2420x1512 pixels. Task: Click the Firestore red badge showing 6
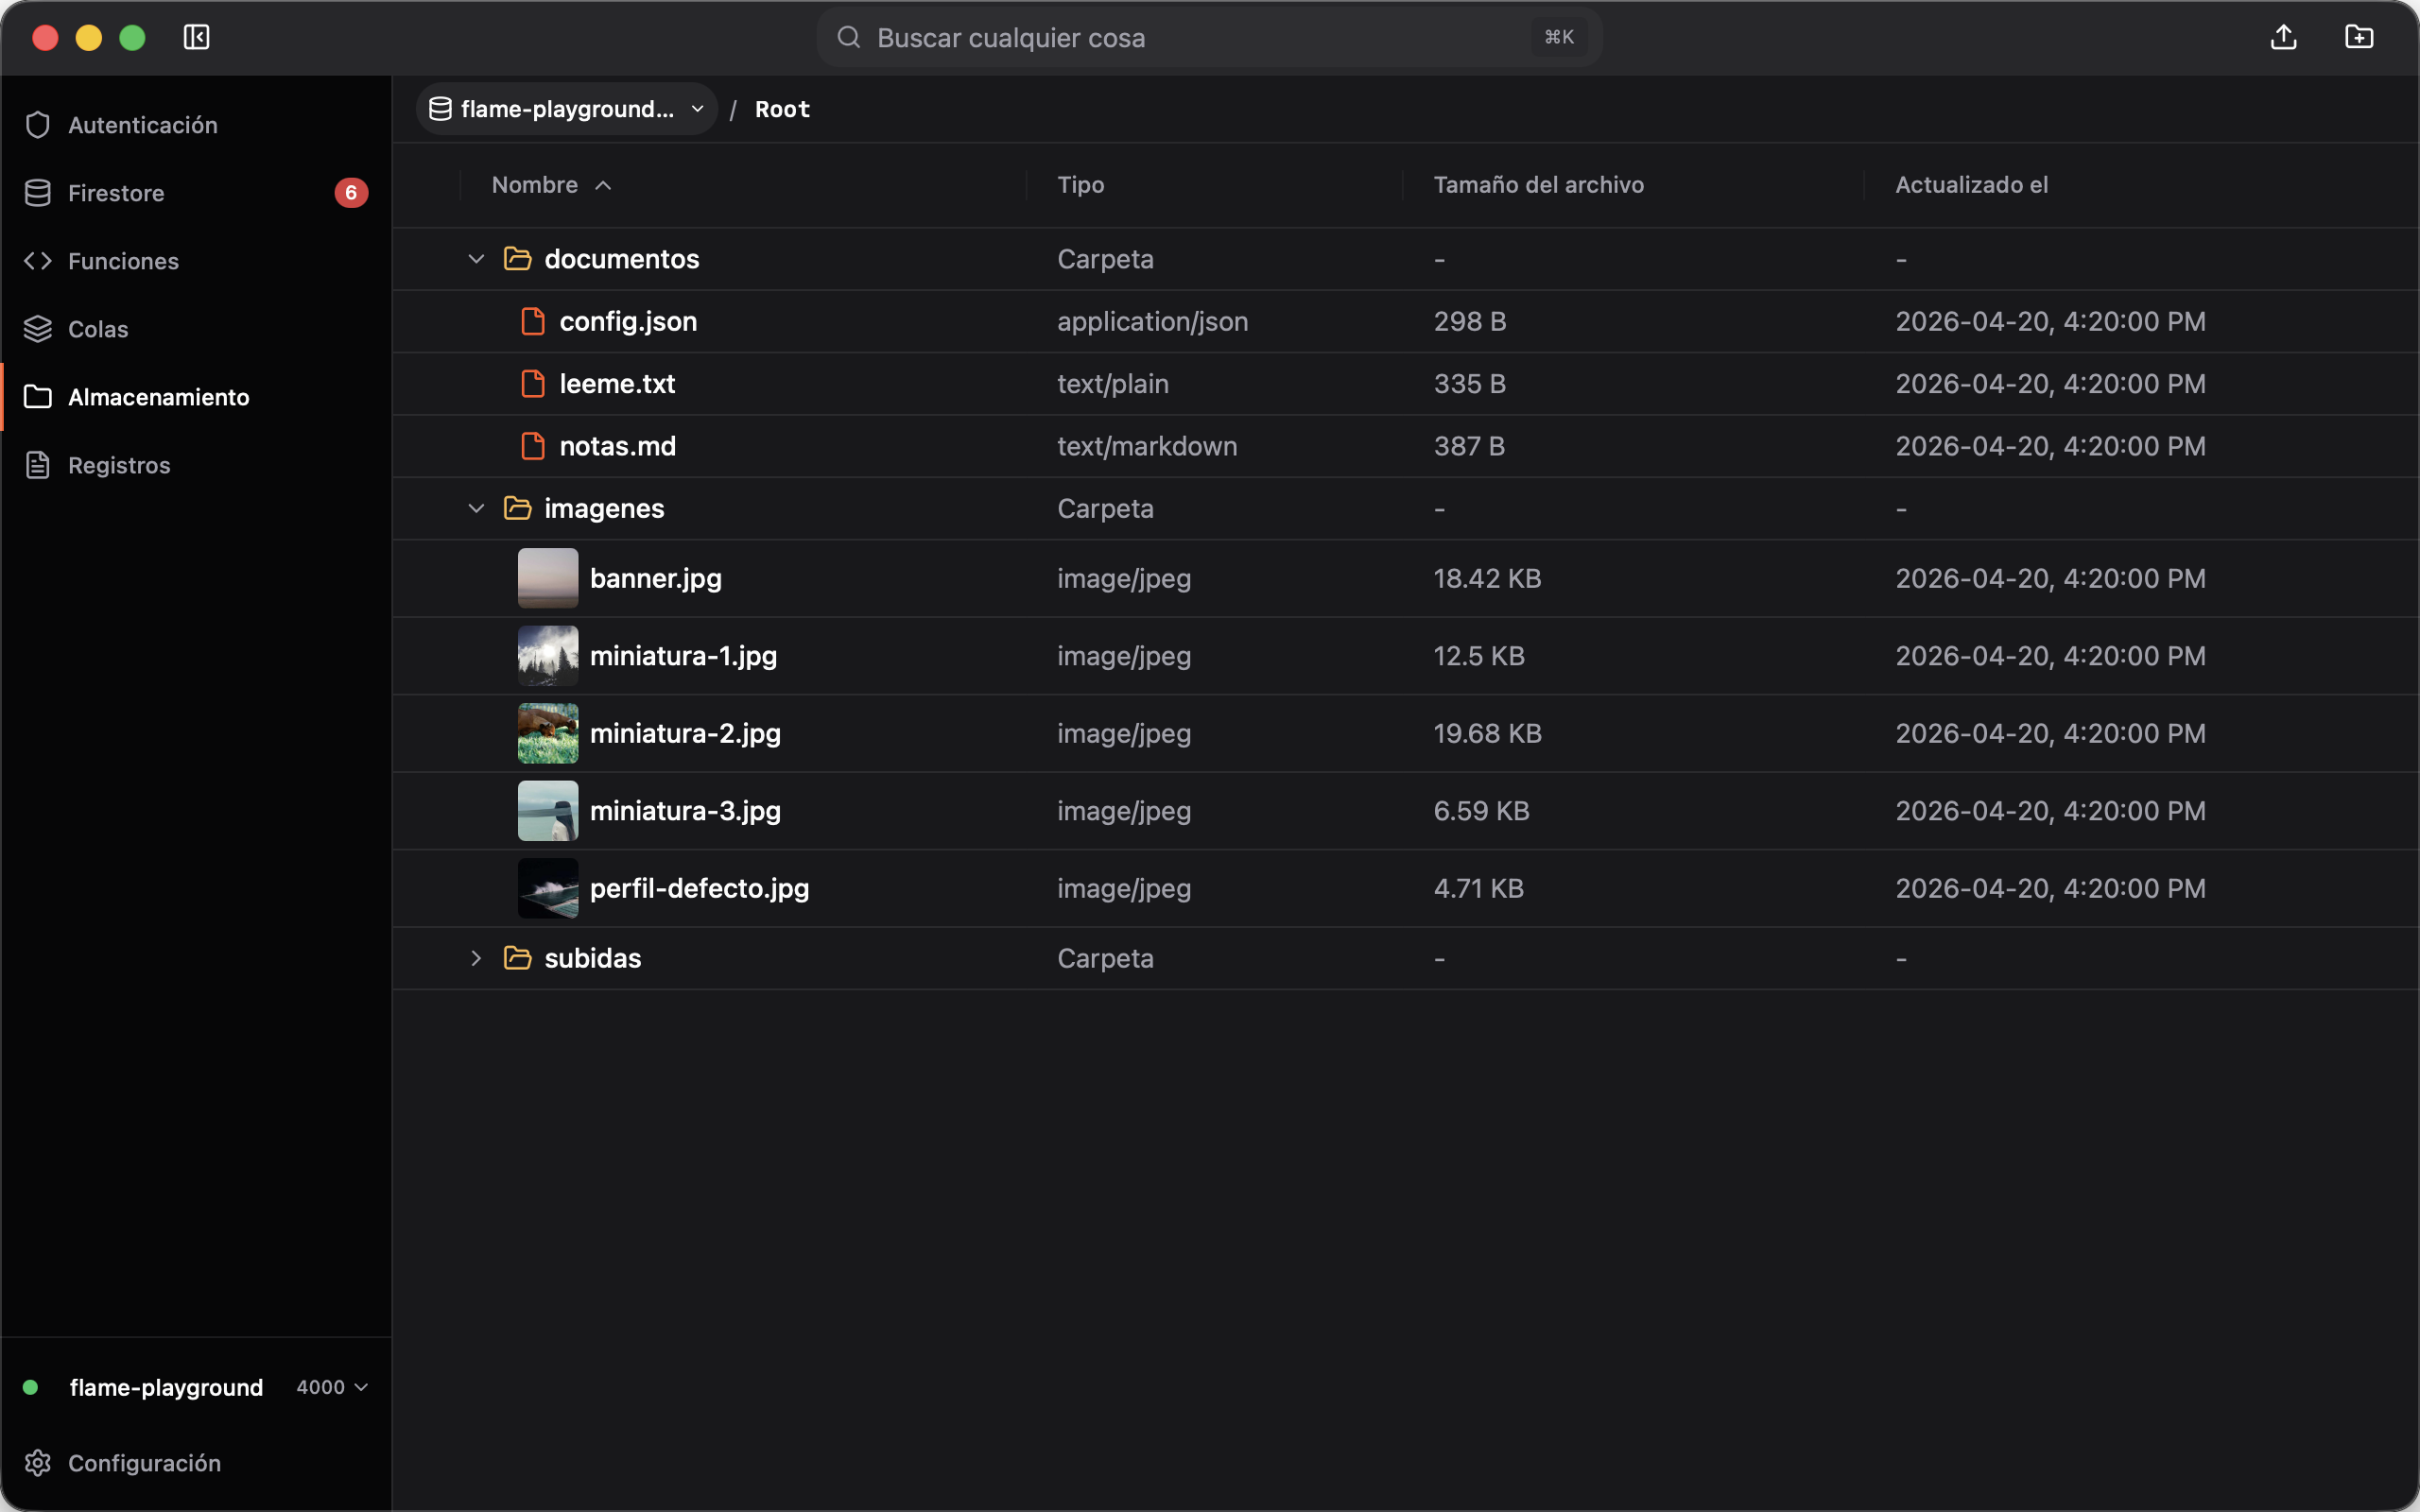coord(351,193)
